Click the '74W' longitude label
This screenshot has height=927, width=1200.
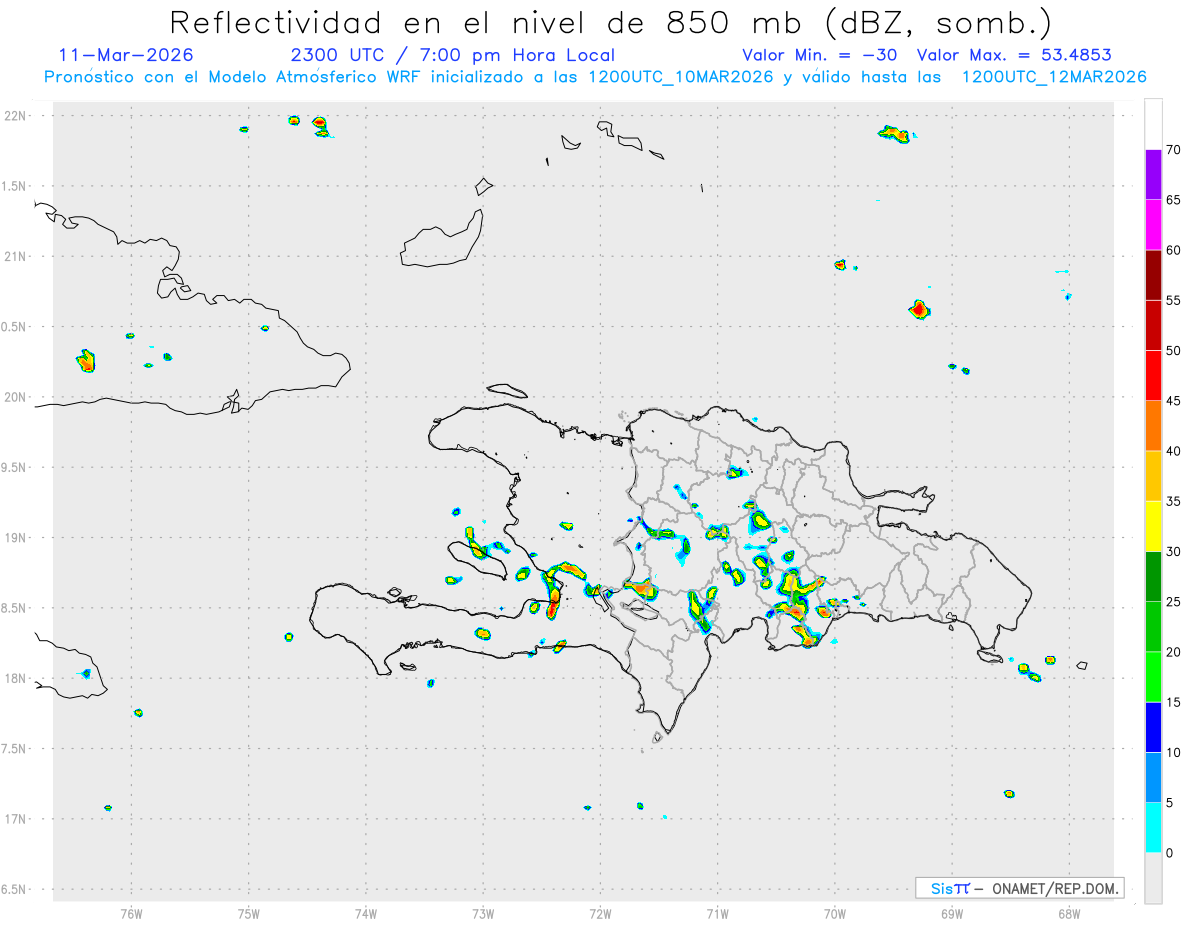coord(365,914)
